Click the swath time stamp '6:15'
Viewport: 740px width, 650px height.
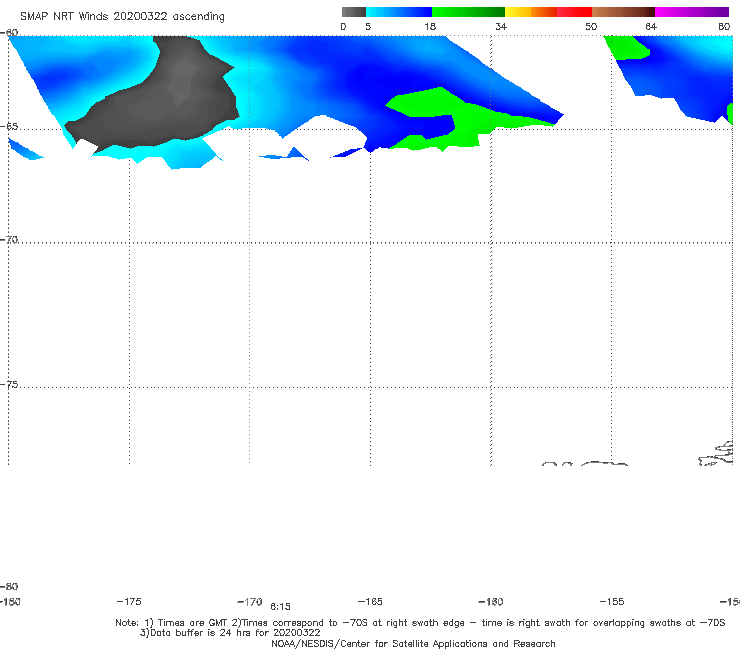(x=280, y=607)
